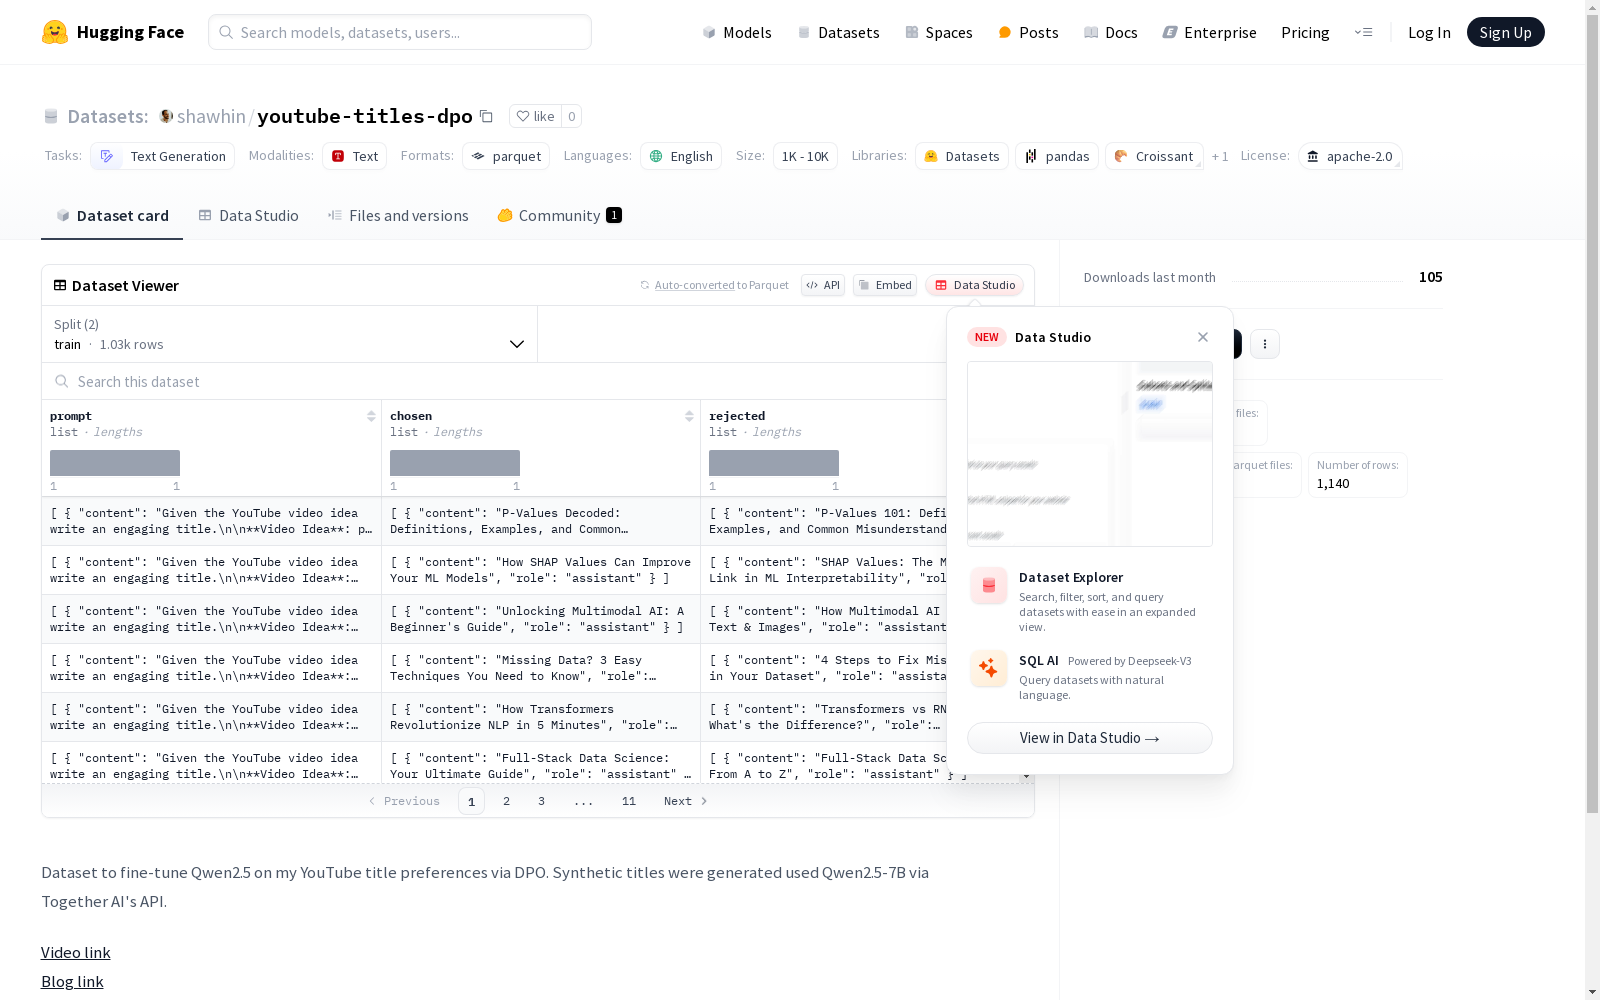Click the Data Studio button in viewer header
Image resolution: width=1600 pixels, height=1000 pixels.
pyautogui.click(x=974, y=285)
